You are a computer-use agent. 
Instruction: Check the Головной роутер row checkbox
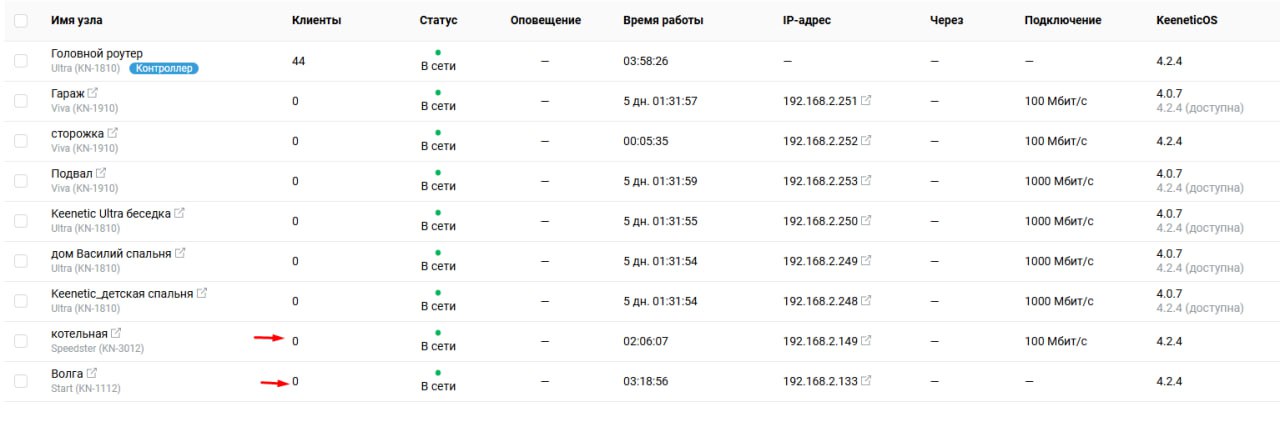pyautogui.click(x=21, y=61)
